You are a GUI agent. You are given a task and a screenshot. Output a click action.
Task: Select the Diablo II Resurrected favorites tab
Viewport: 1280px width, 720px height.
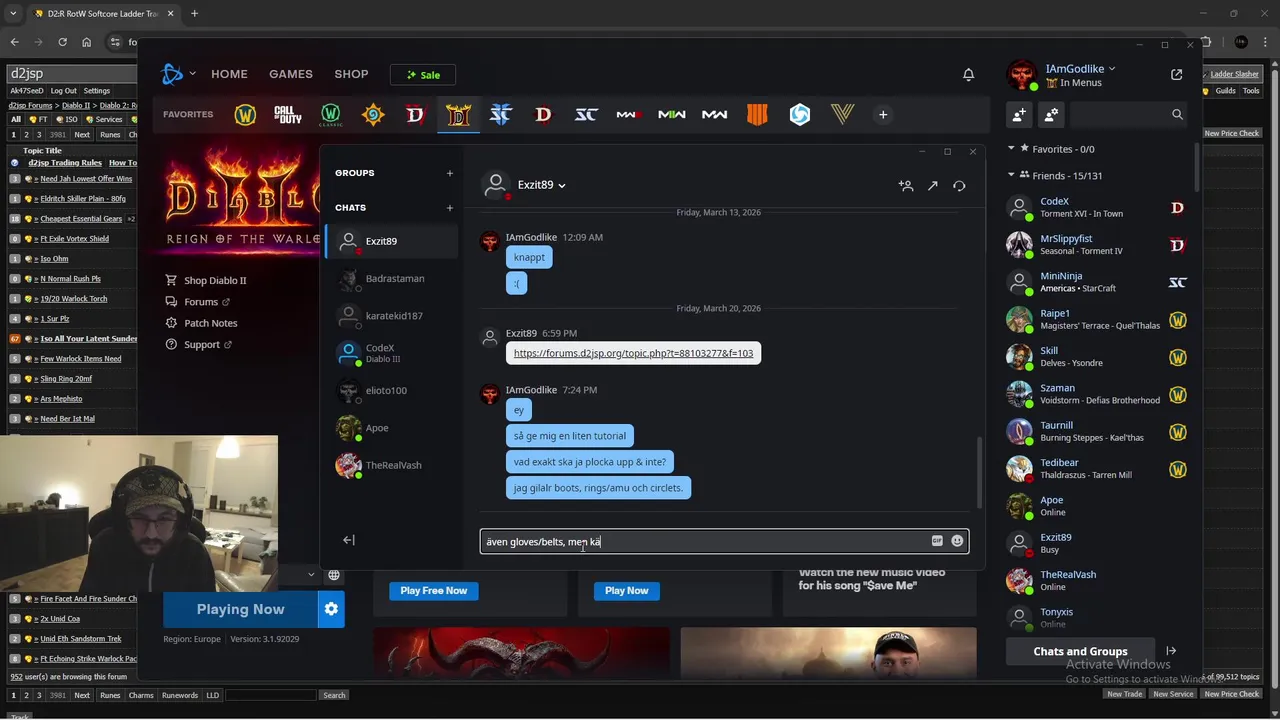(x=458, y=115)
